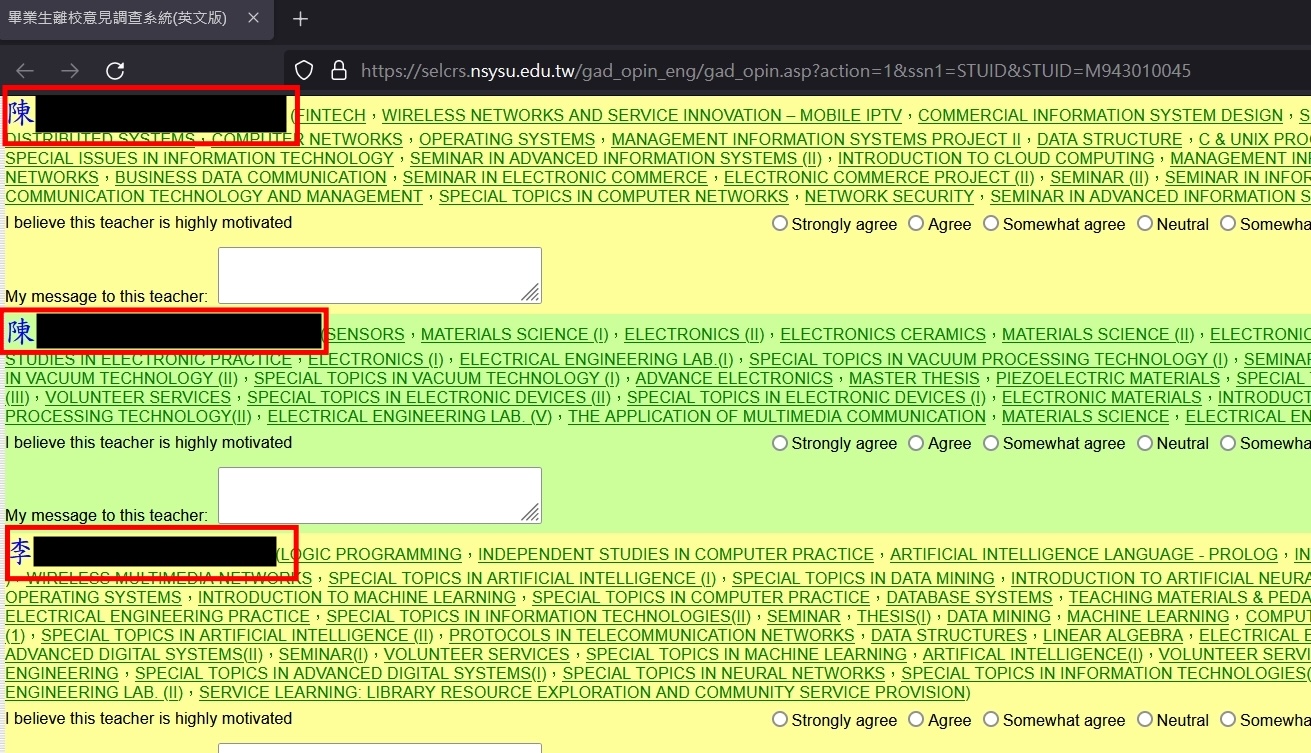Click MANAGEMENT INFORMATION SYSTEMS PROJECT II link
Screen dimensions: 1311x753
[816, 139]
